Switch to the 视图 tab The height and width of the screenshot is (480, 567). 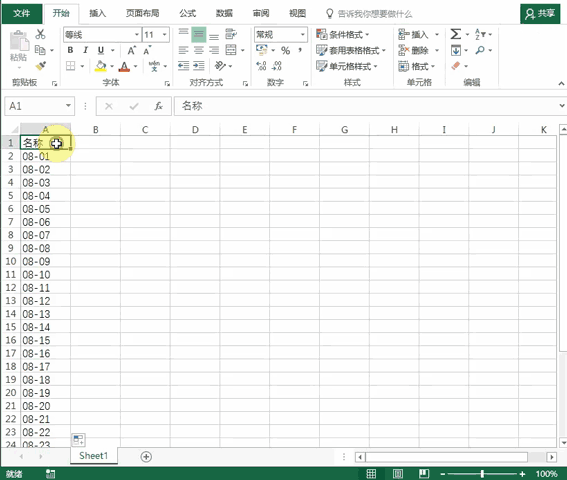(x=297, y=13)
